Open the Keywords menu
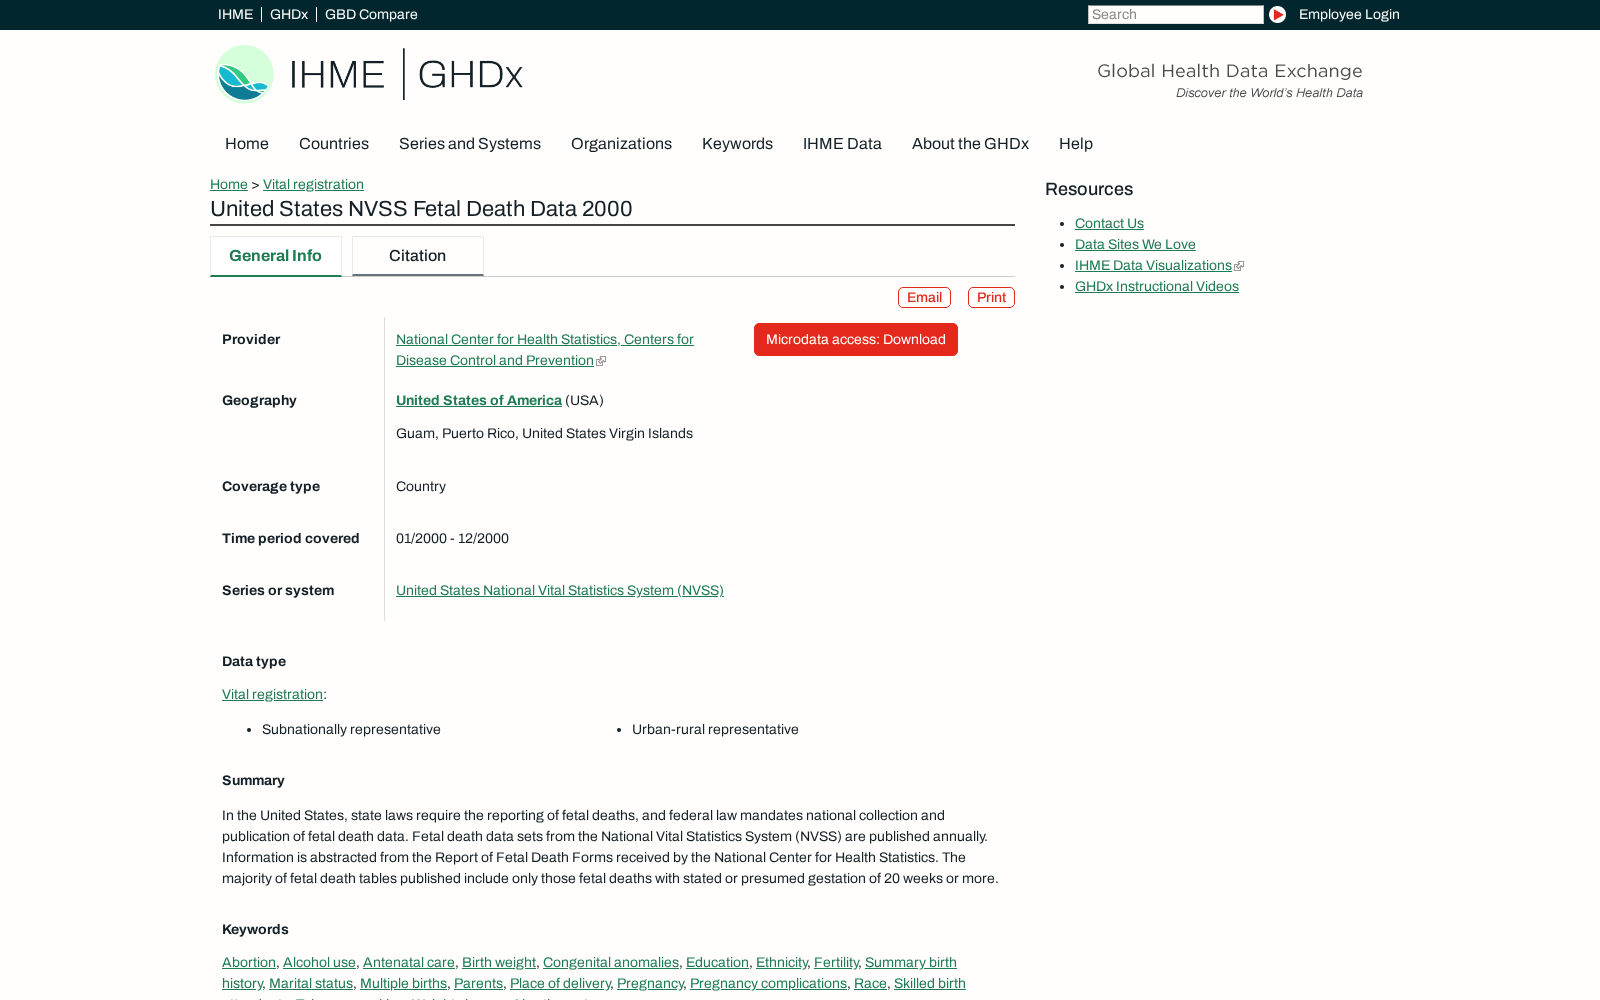This screenshot has width=1600, height=1000. pyautogui.click(x=737, y=144)
